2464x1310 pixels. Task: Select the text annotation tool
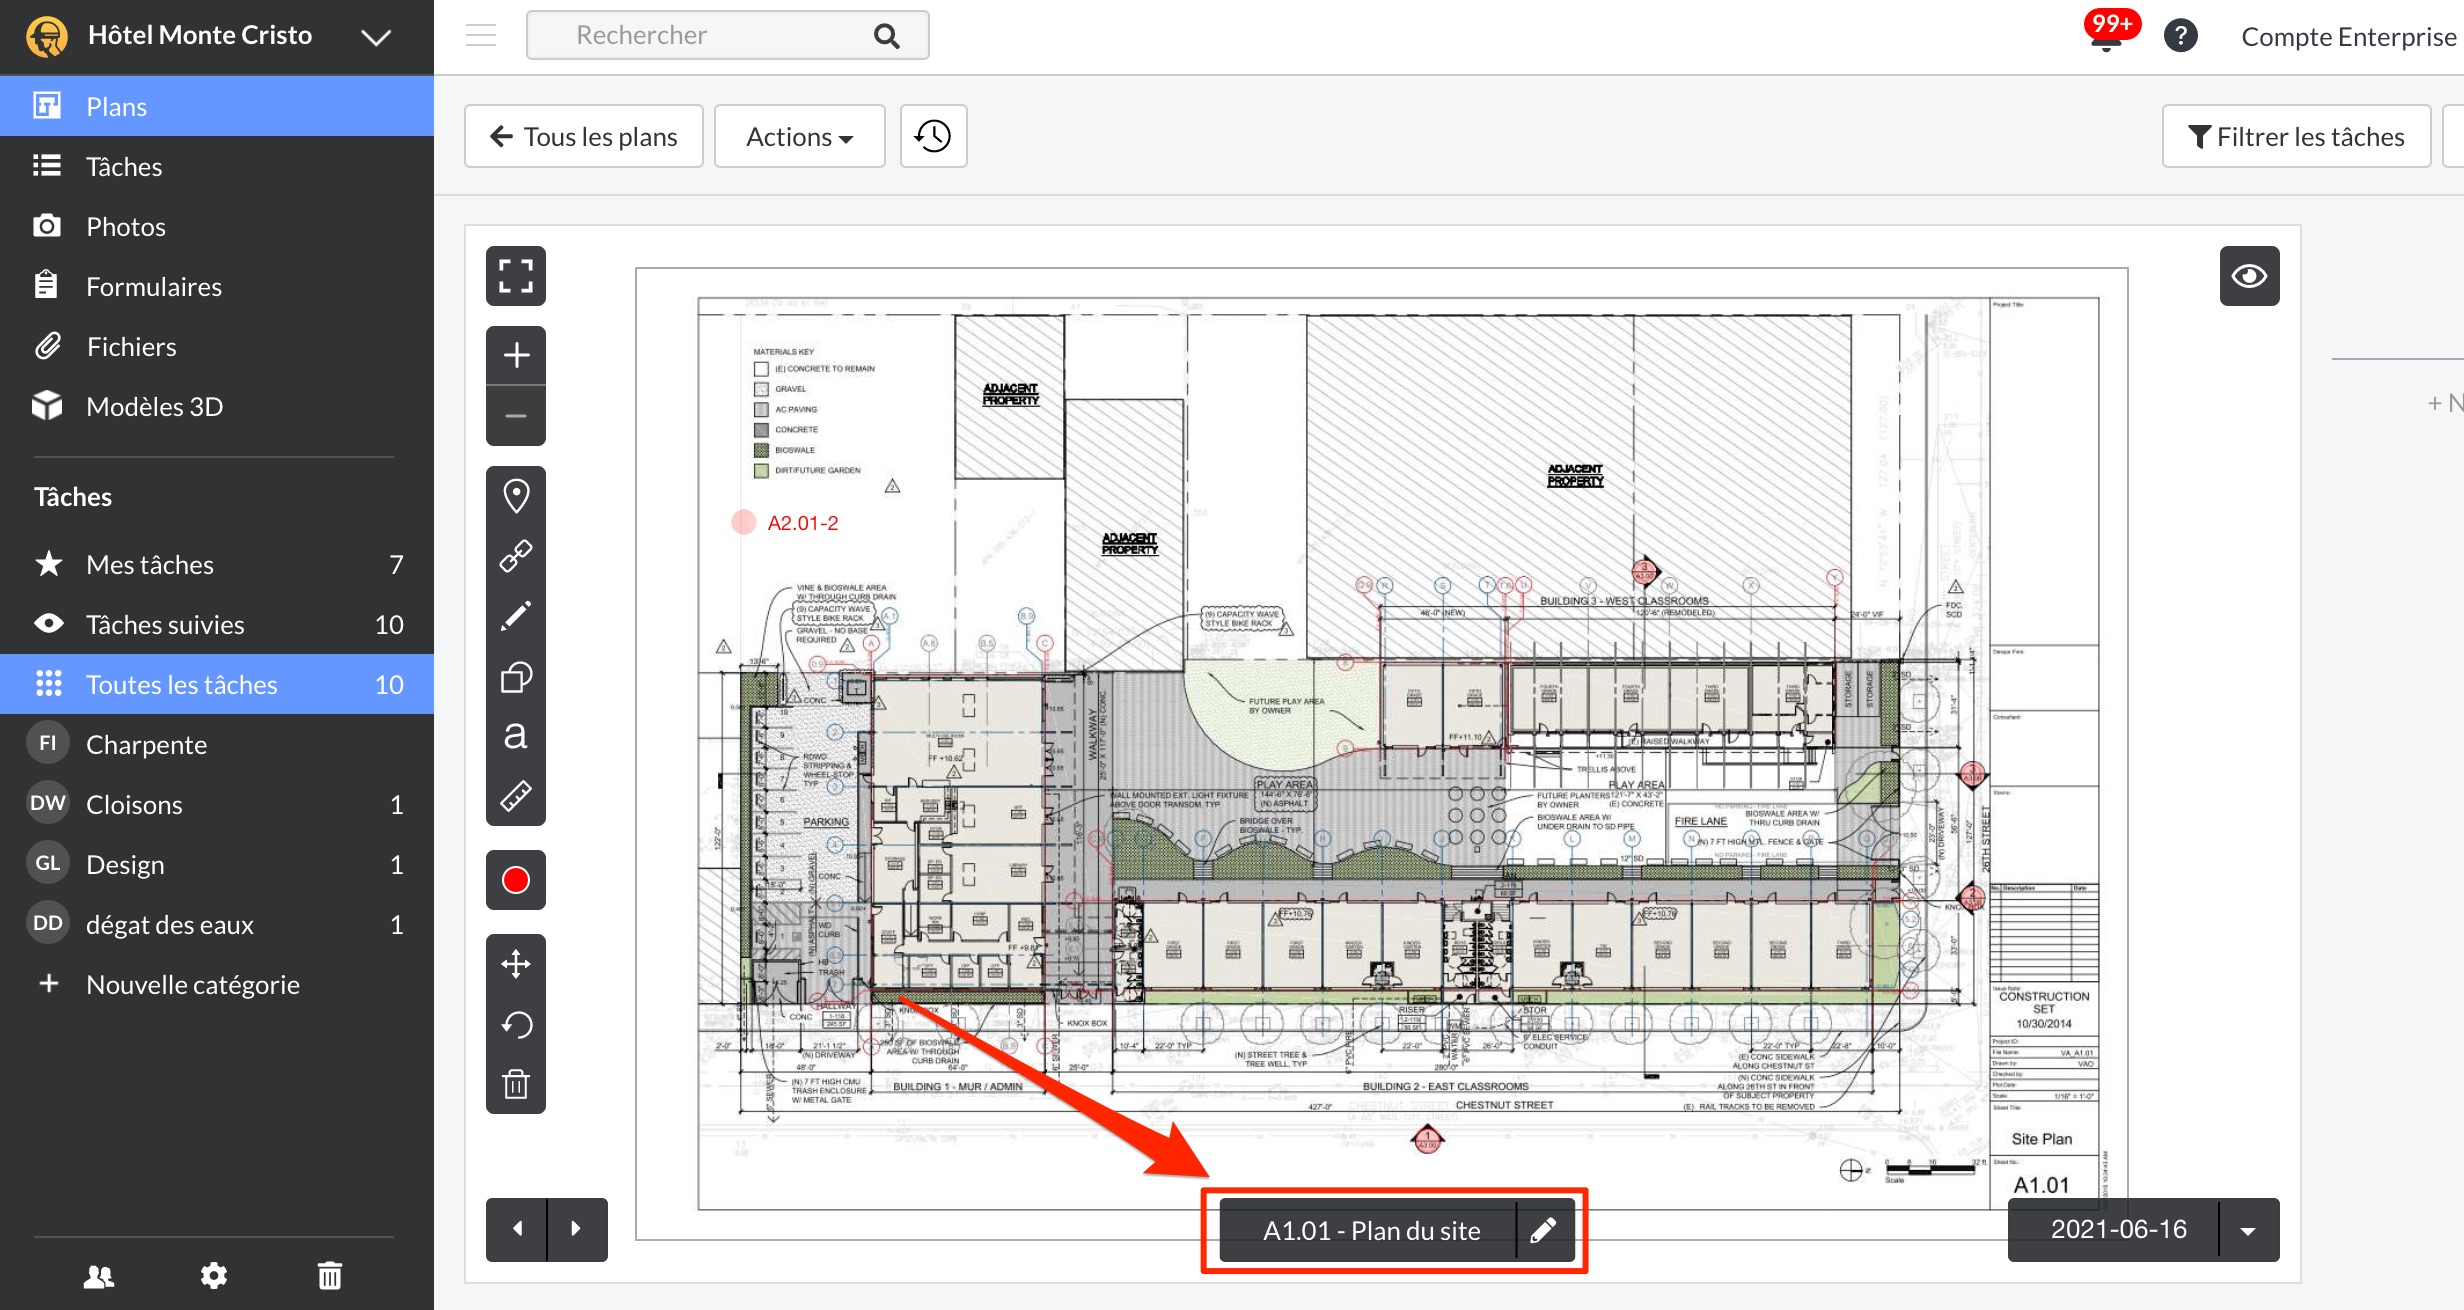[516, 736]
